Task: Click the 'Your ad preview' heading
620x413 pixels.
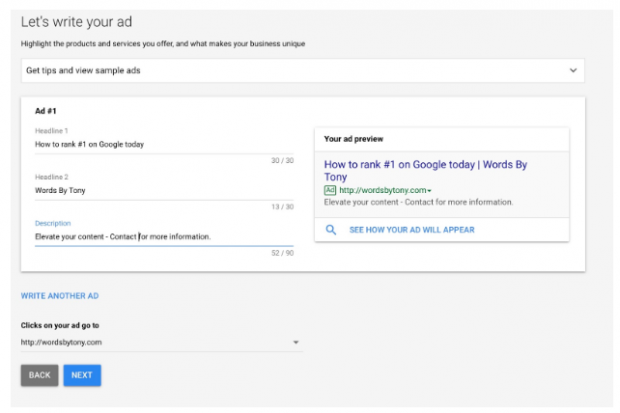Action: 354,139
